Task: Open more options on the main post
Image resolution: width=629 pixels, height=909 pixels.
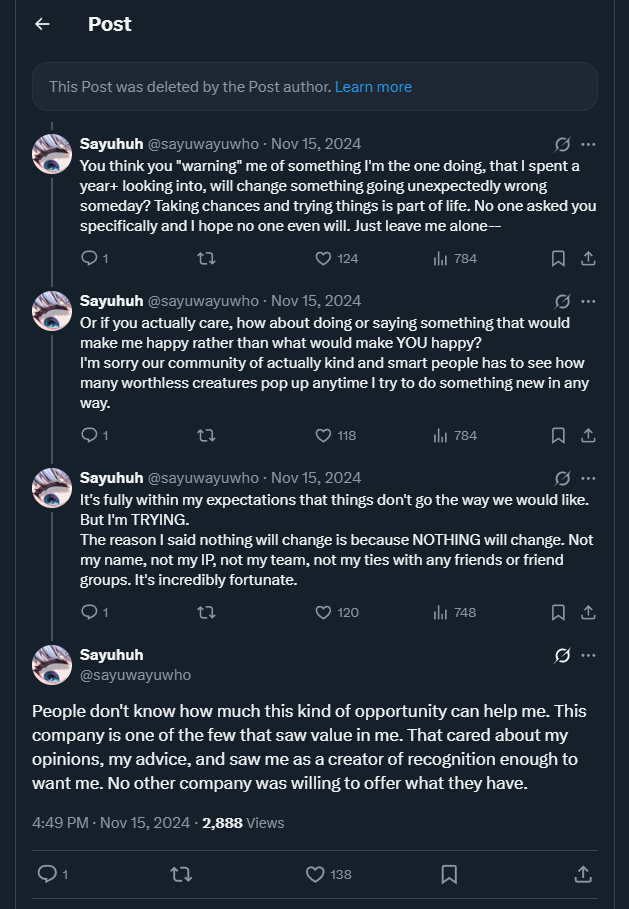Action: 588,655
